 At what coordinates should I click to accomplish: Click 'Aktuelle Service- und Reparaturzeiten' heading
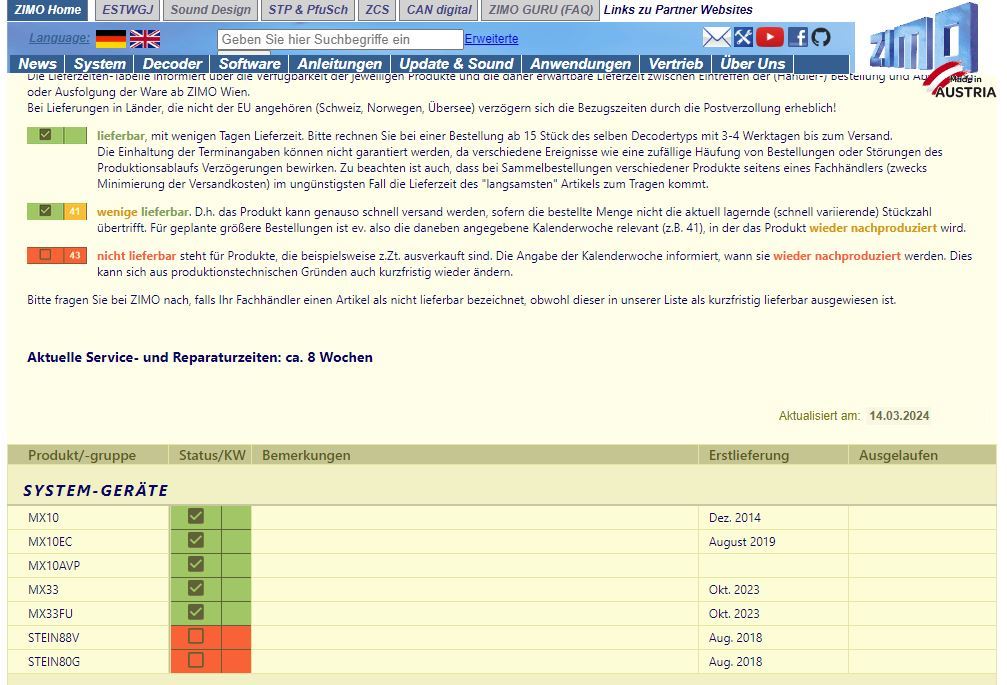(200, 358)
